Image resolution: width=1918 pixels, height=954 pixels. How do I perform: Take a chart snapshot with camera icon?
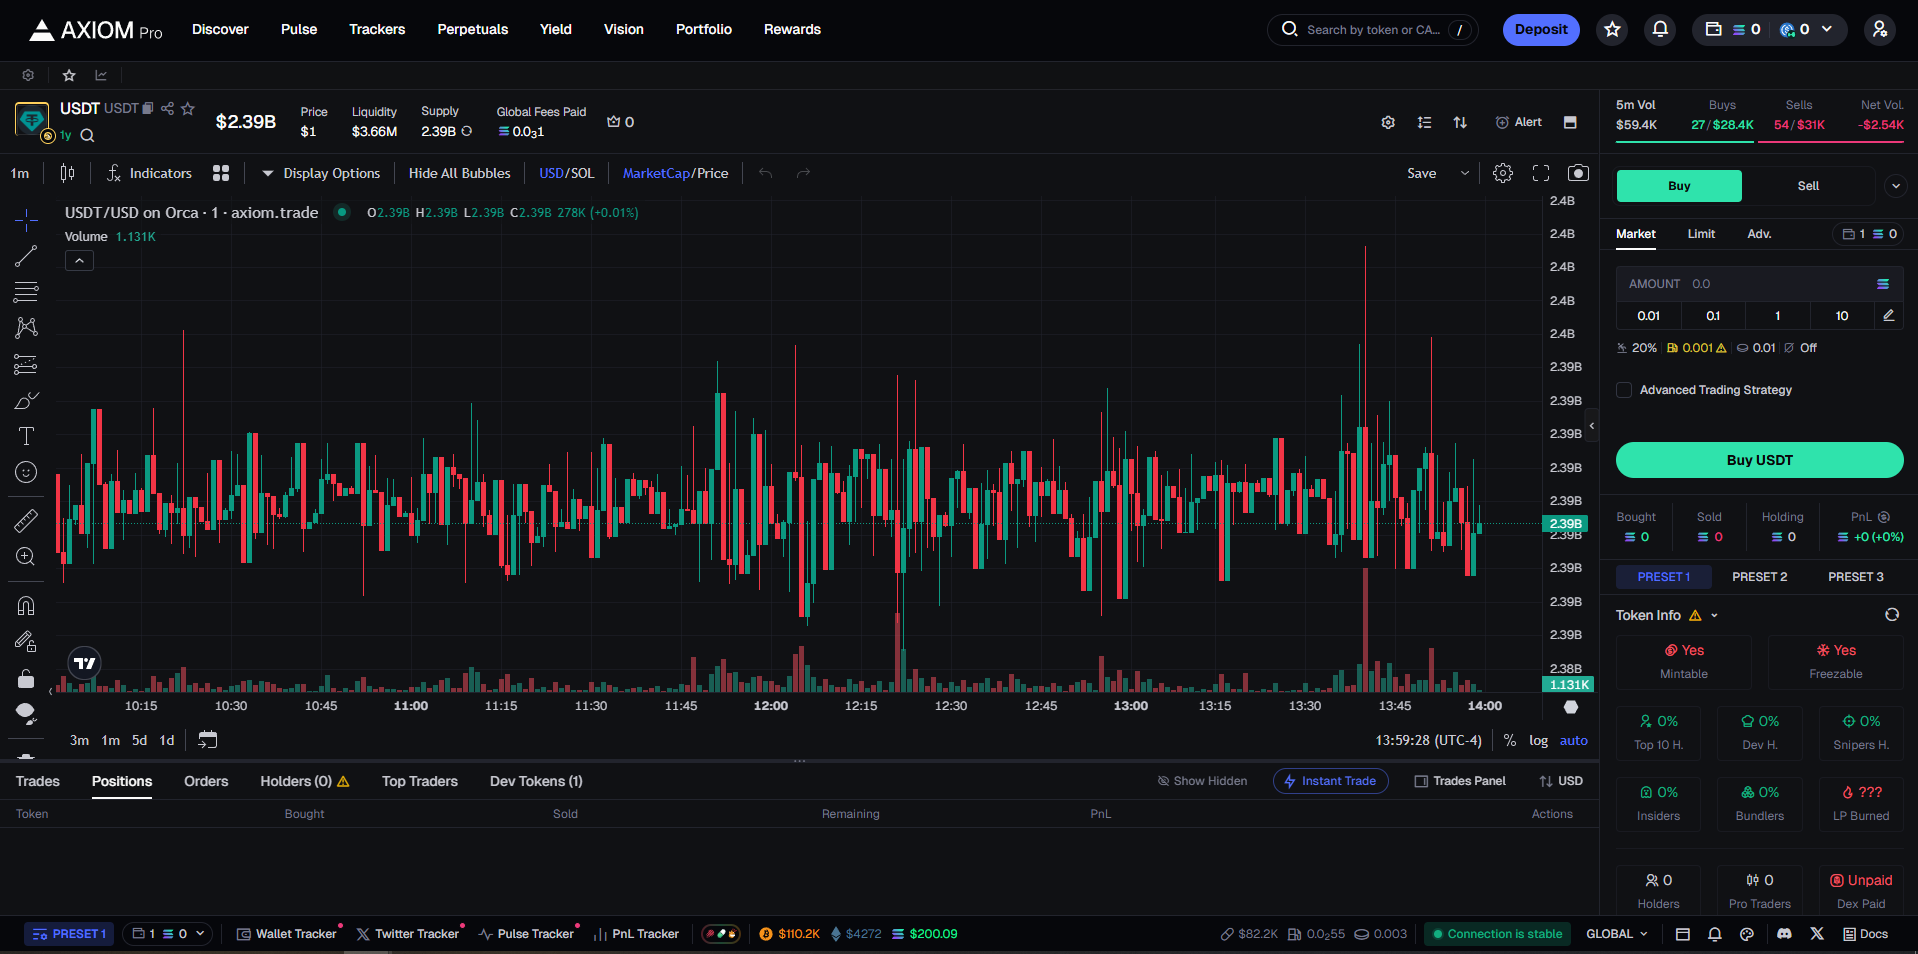point(1578,173)
